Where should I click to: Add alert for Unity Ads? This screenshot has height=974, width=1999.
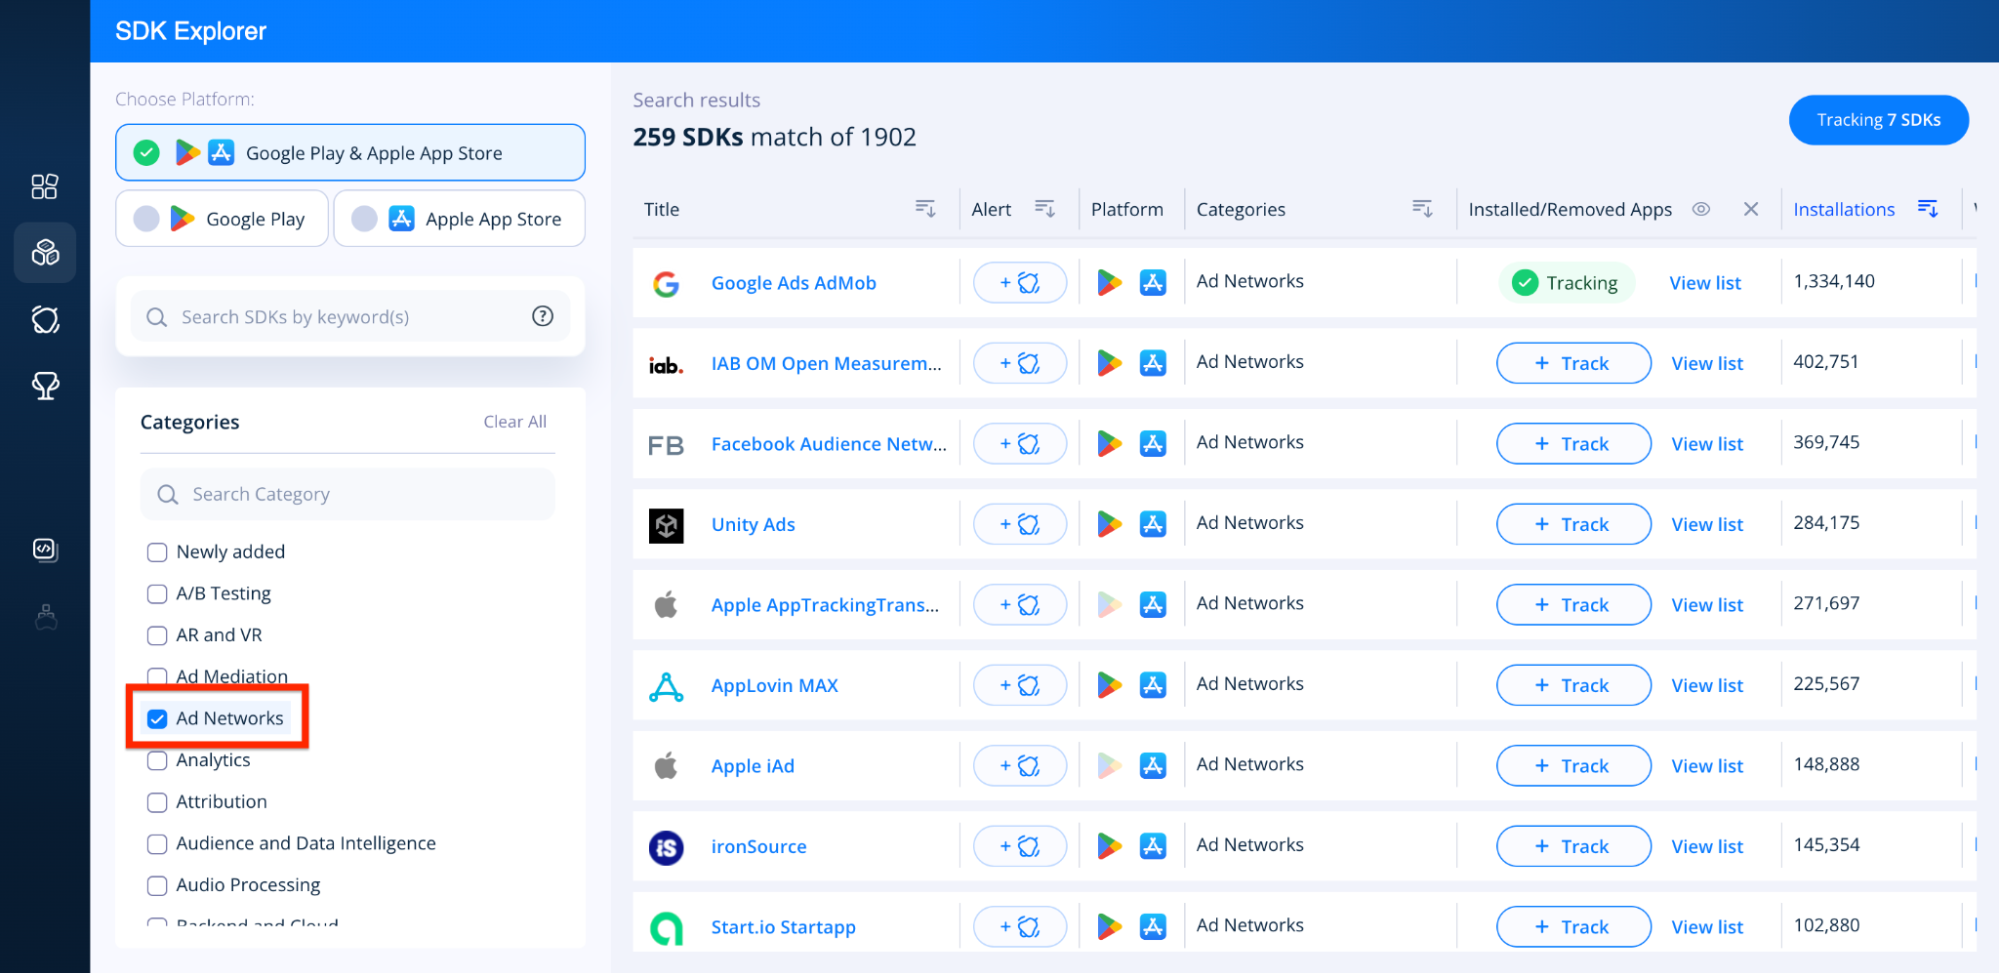pos(1020,524)
